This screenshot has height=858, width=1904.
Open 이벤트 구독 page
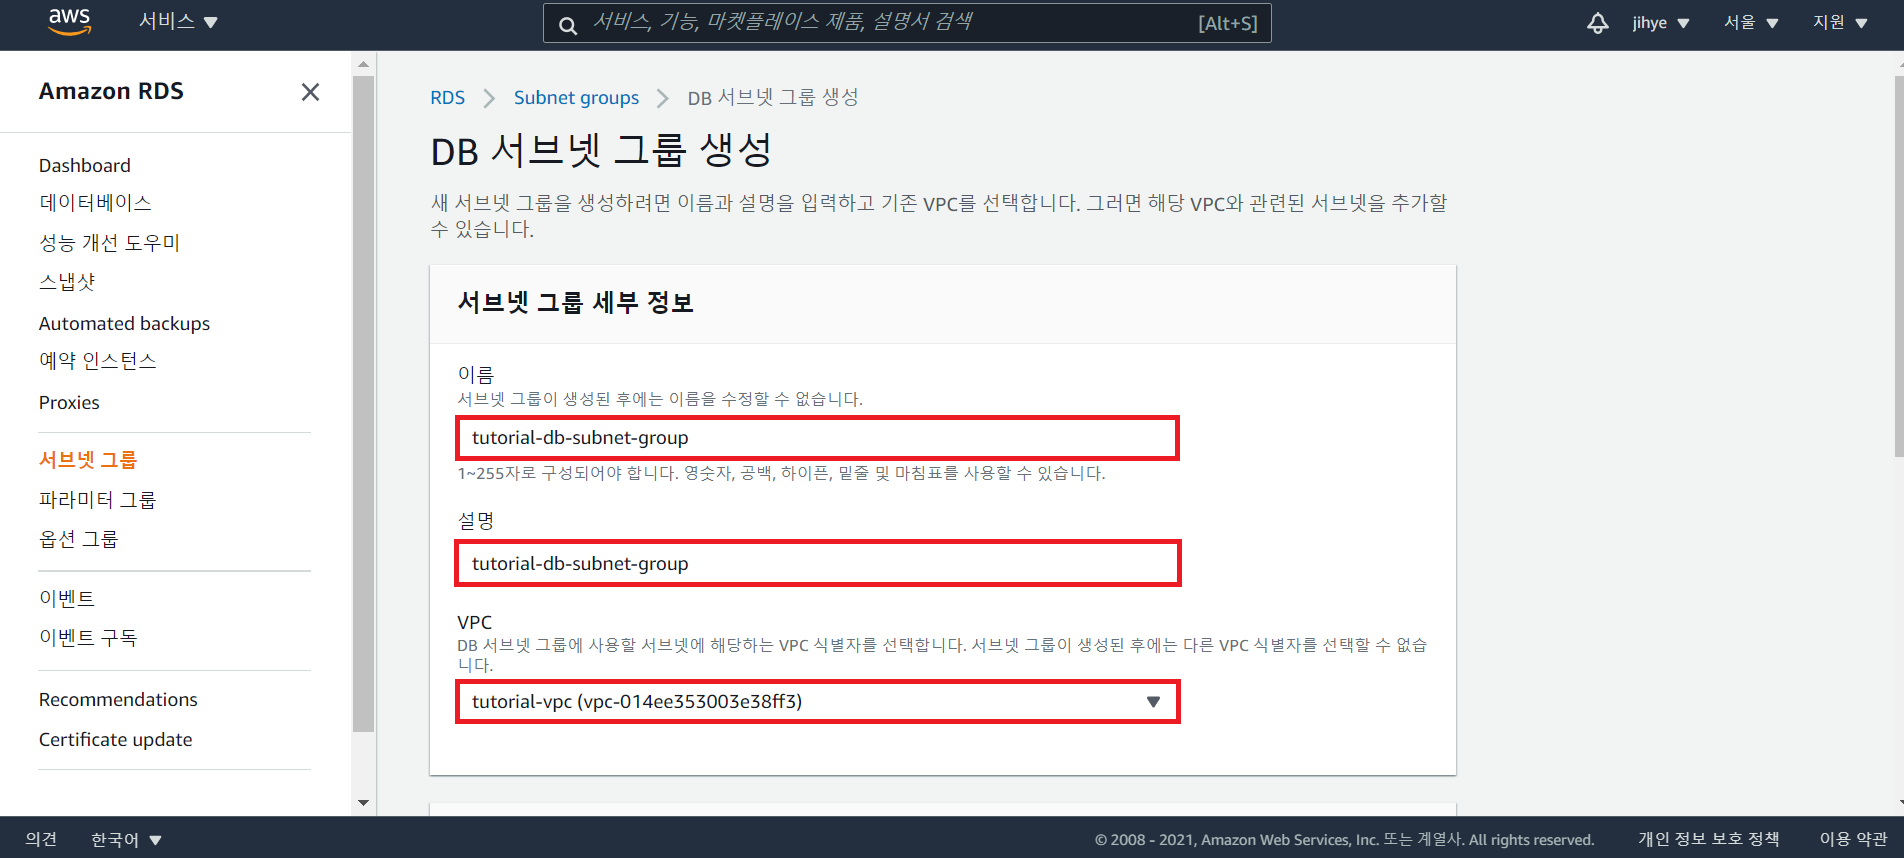point(88,638)
